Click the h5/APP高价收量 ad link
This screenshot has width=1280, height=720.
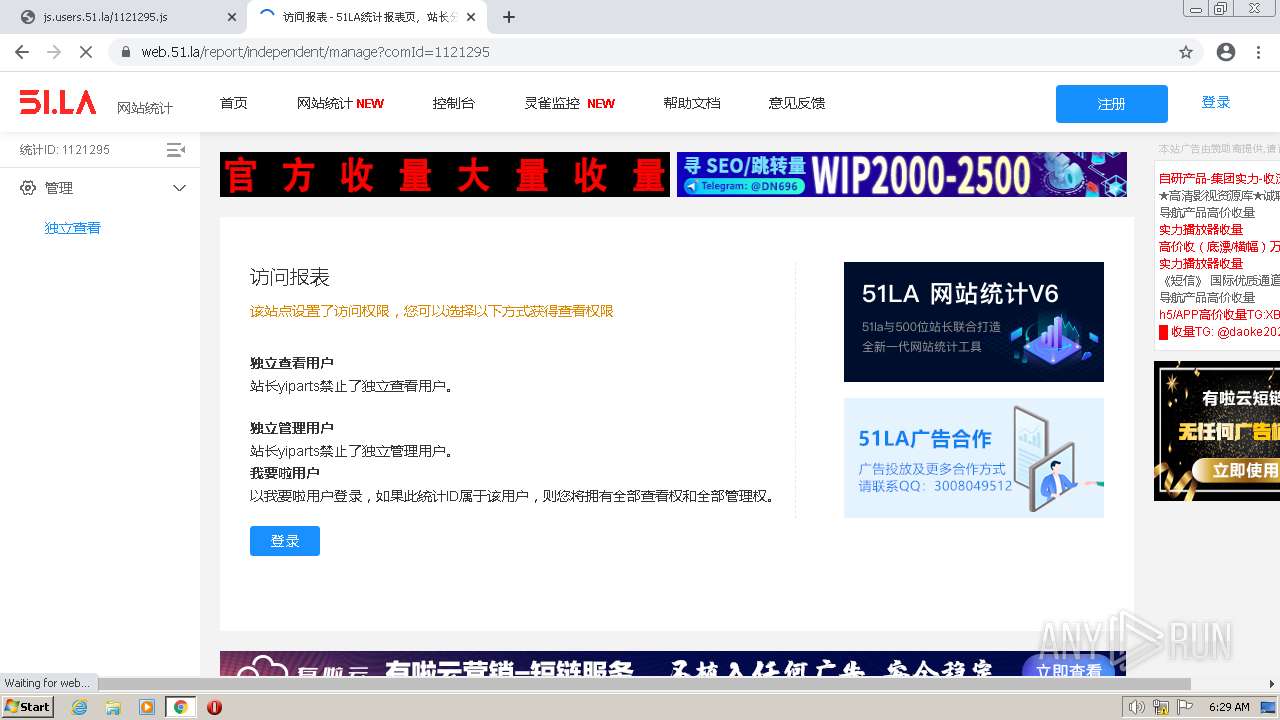(x=1219, y=315)
